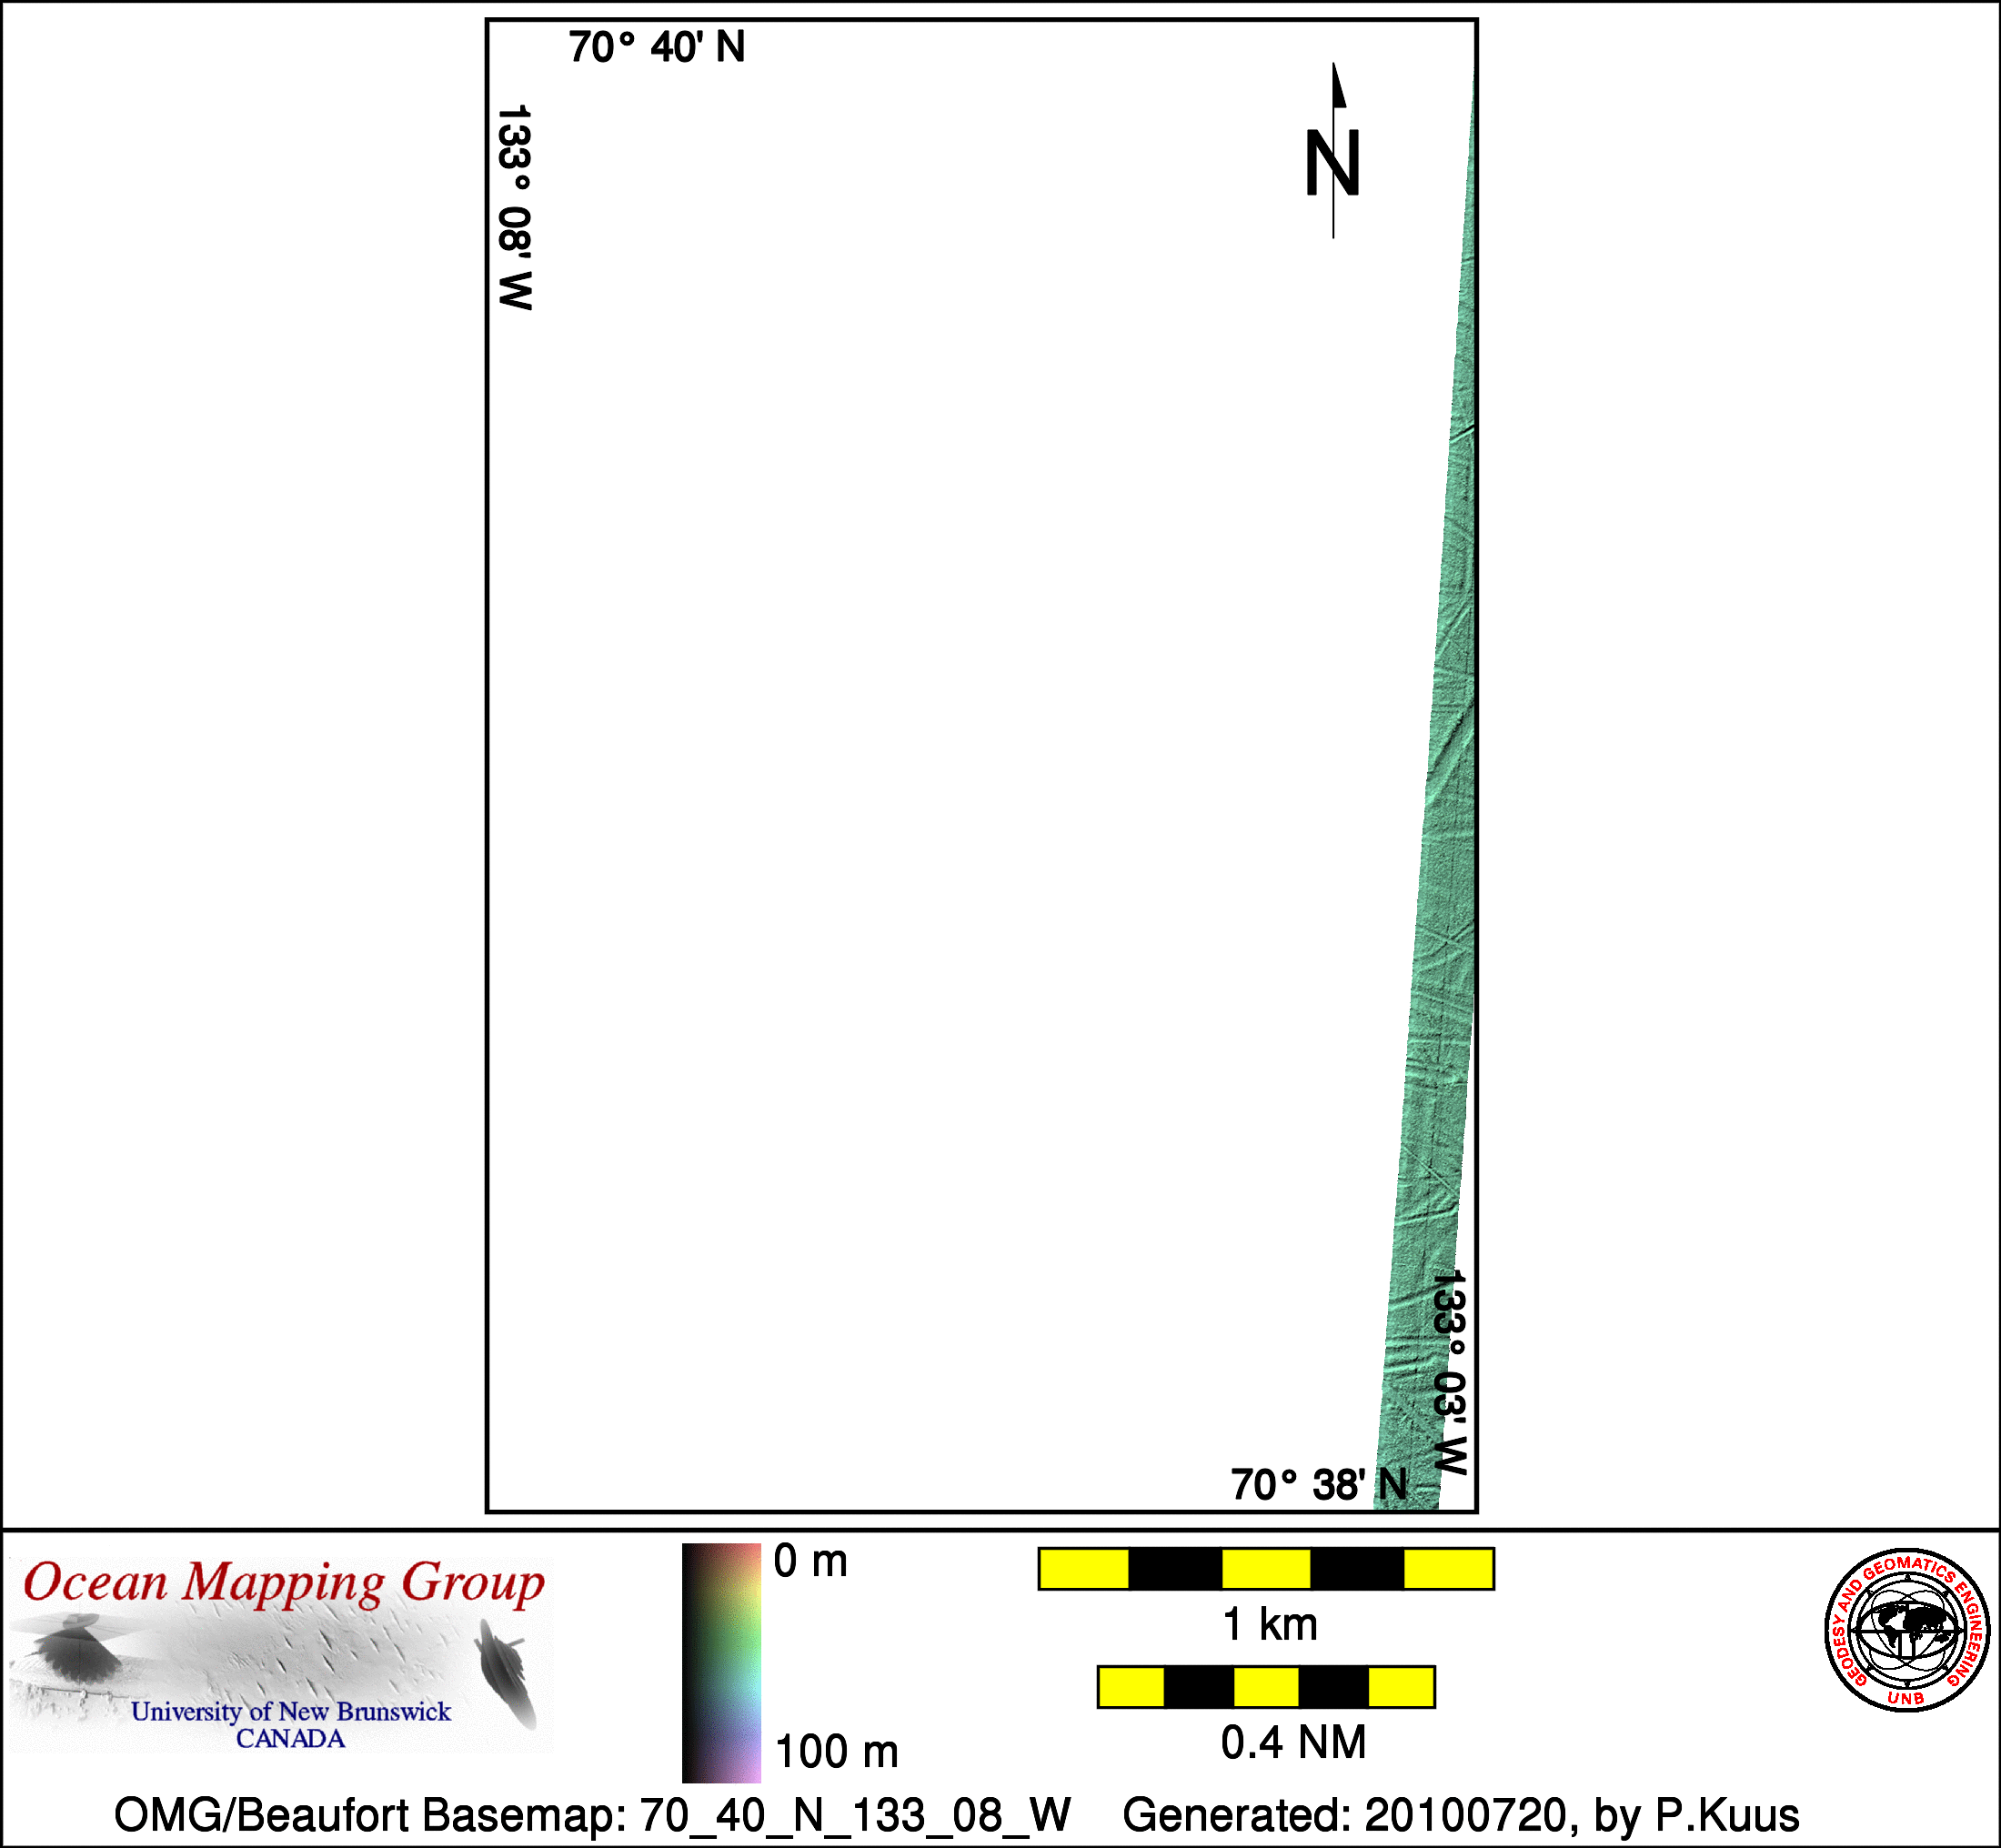The image size is (2001, 1848).
Task: Click University of New Brunswick text
Action: pos(290,1711)
